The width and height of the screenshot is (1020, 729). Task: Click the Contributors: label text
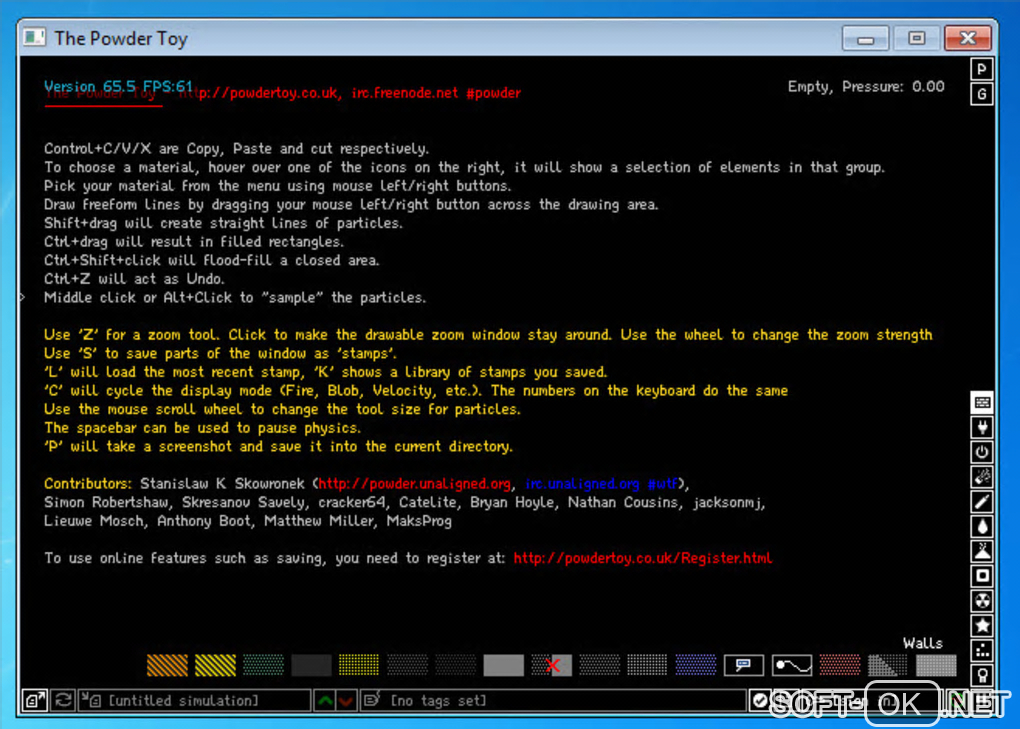88,484
